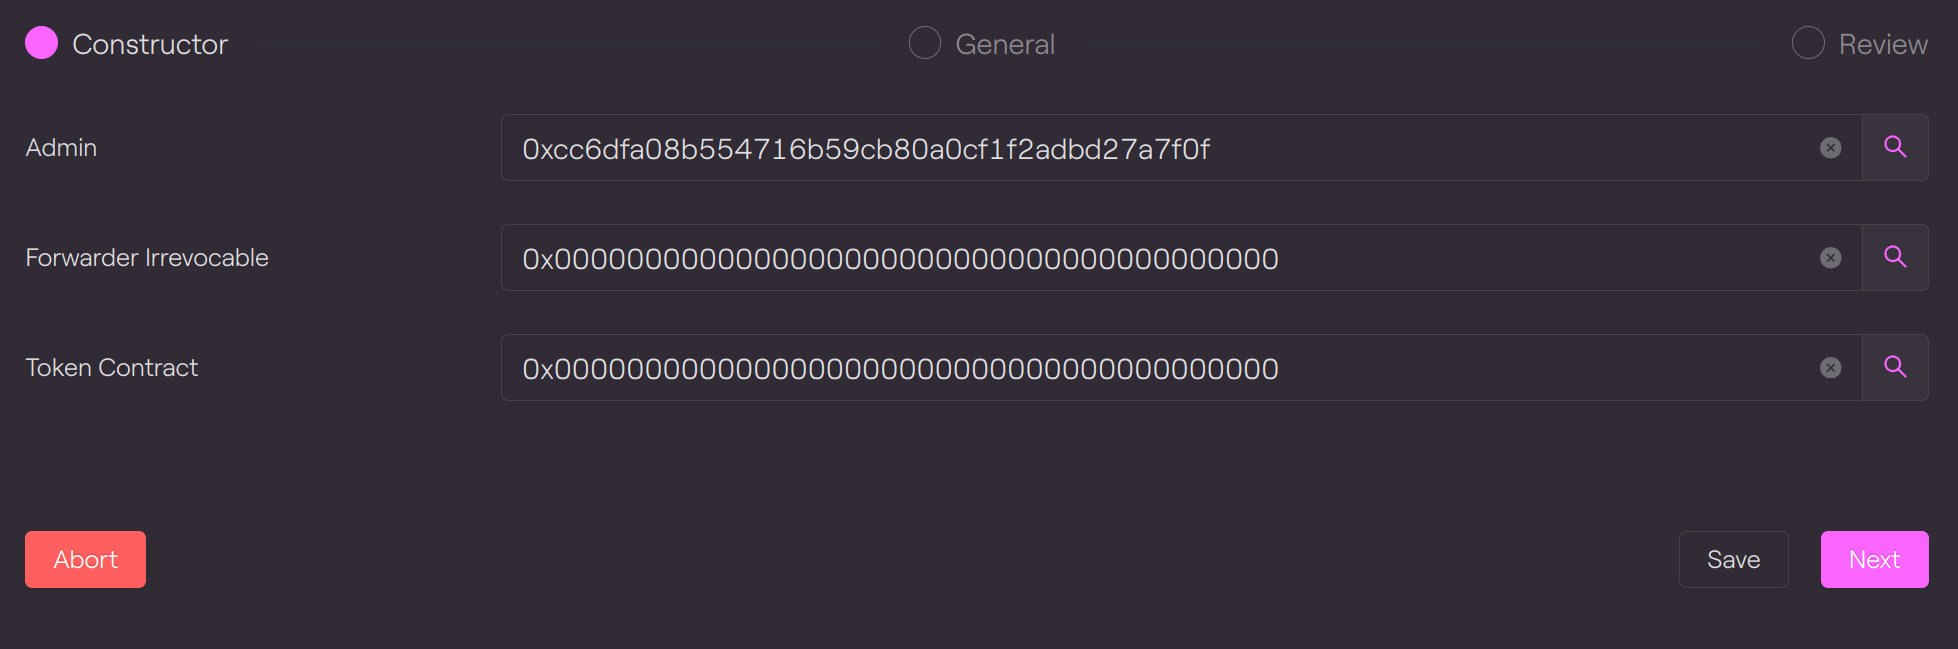Clear the Forwarder Irrevocable address

1830,258
